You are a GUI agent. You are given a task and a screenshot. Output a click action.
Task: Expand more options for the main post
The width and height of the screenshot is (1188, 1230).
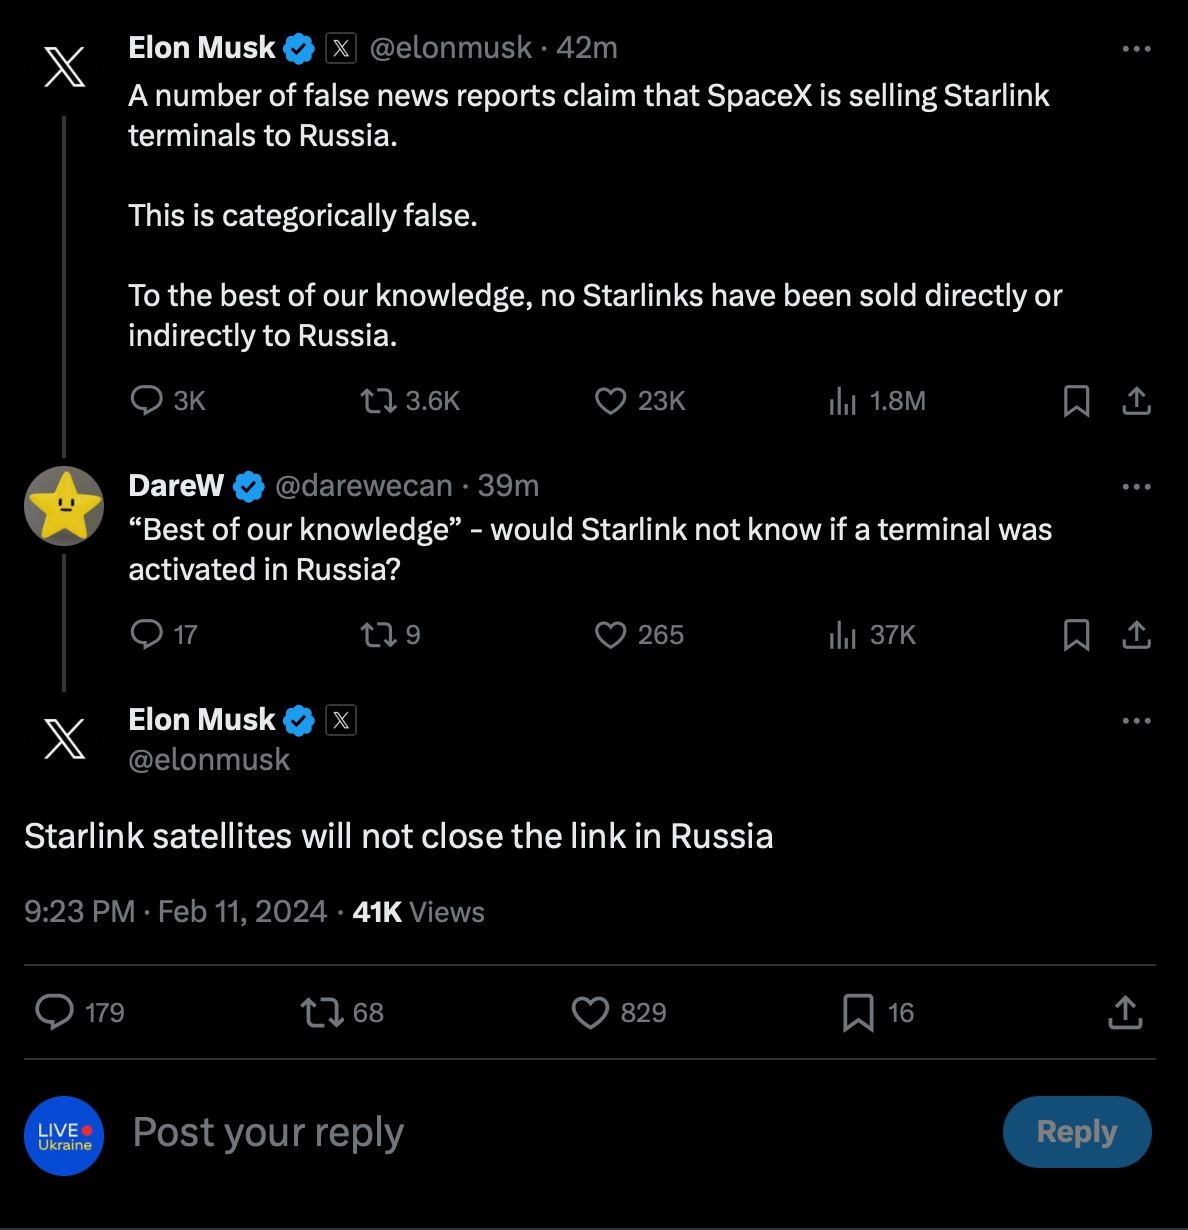(x=1137, y=720)
